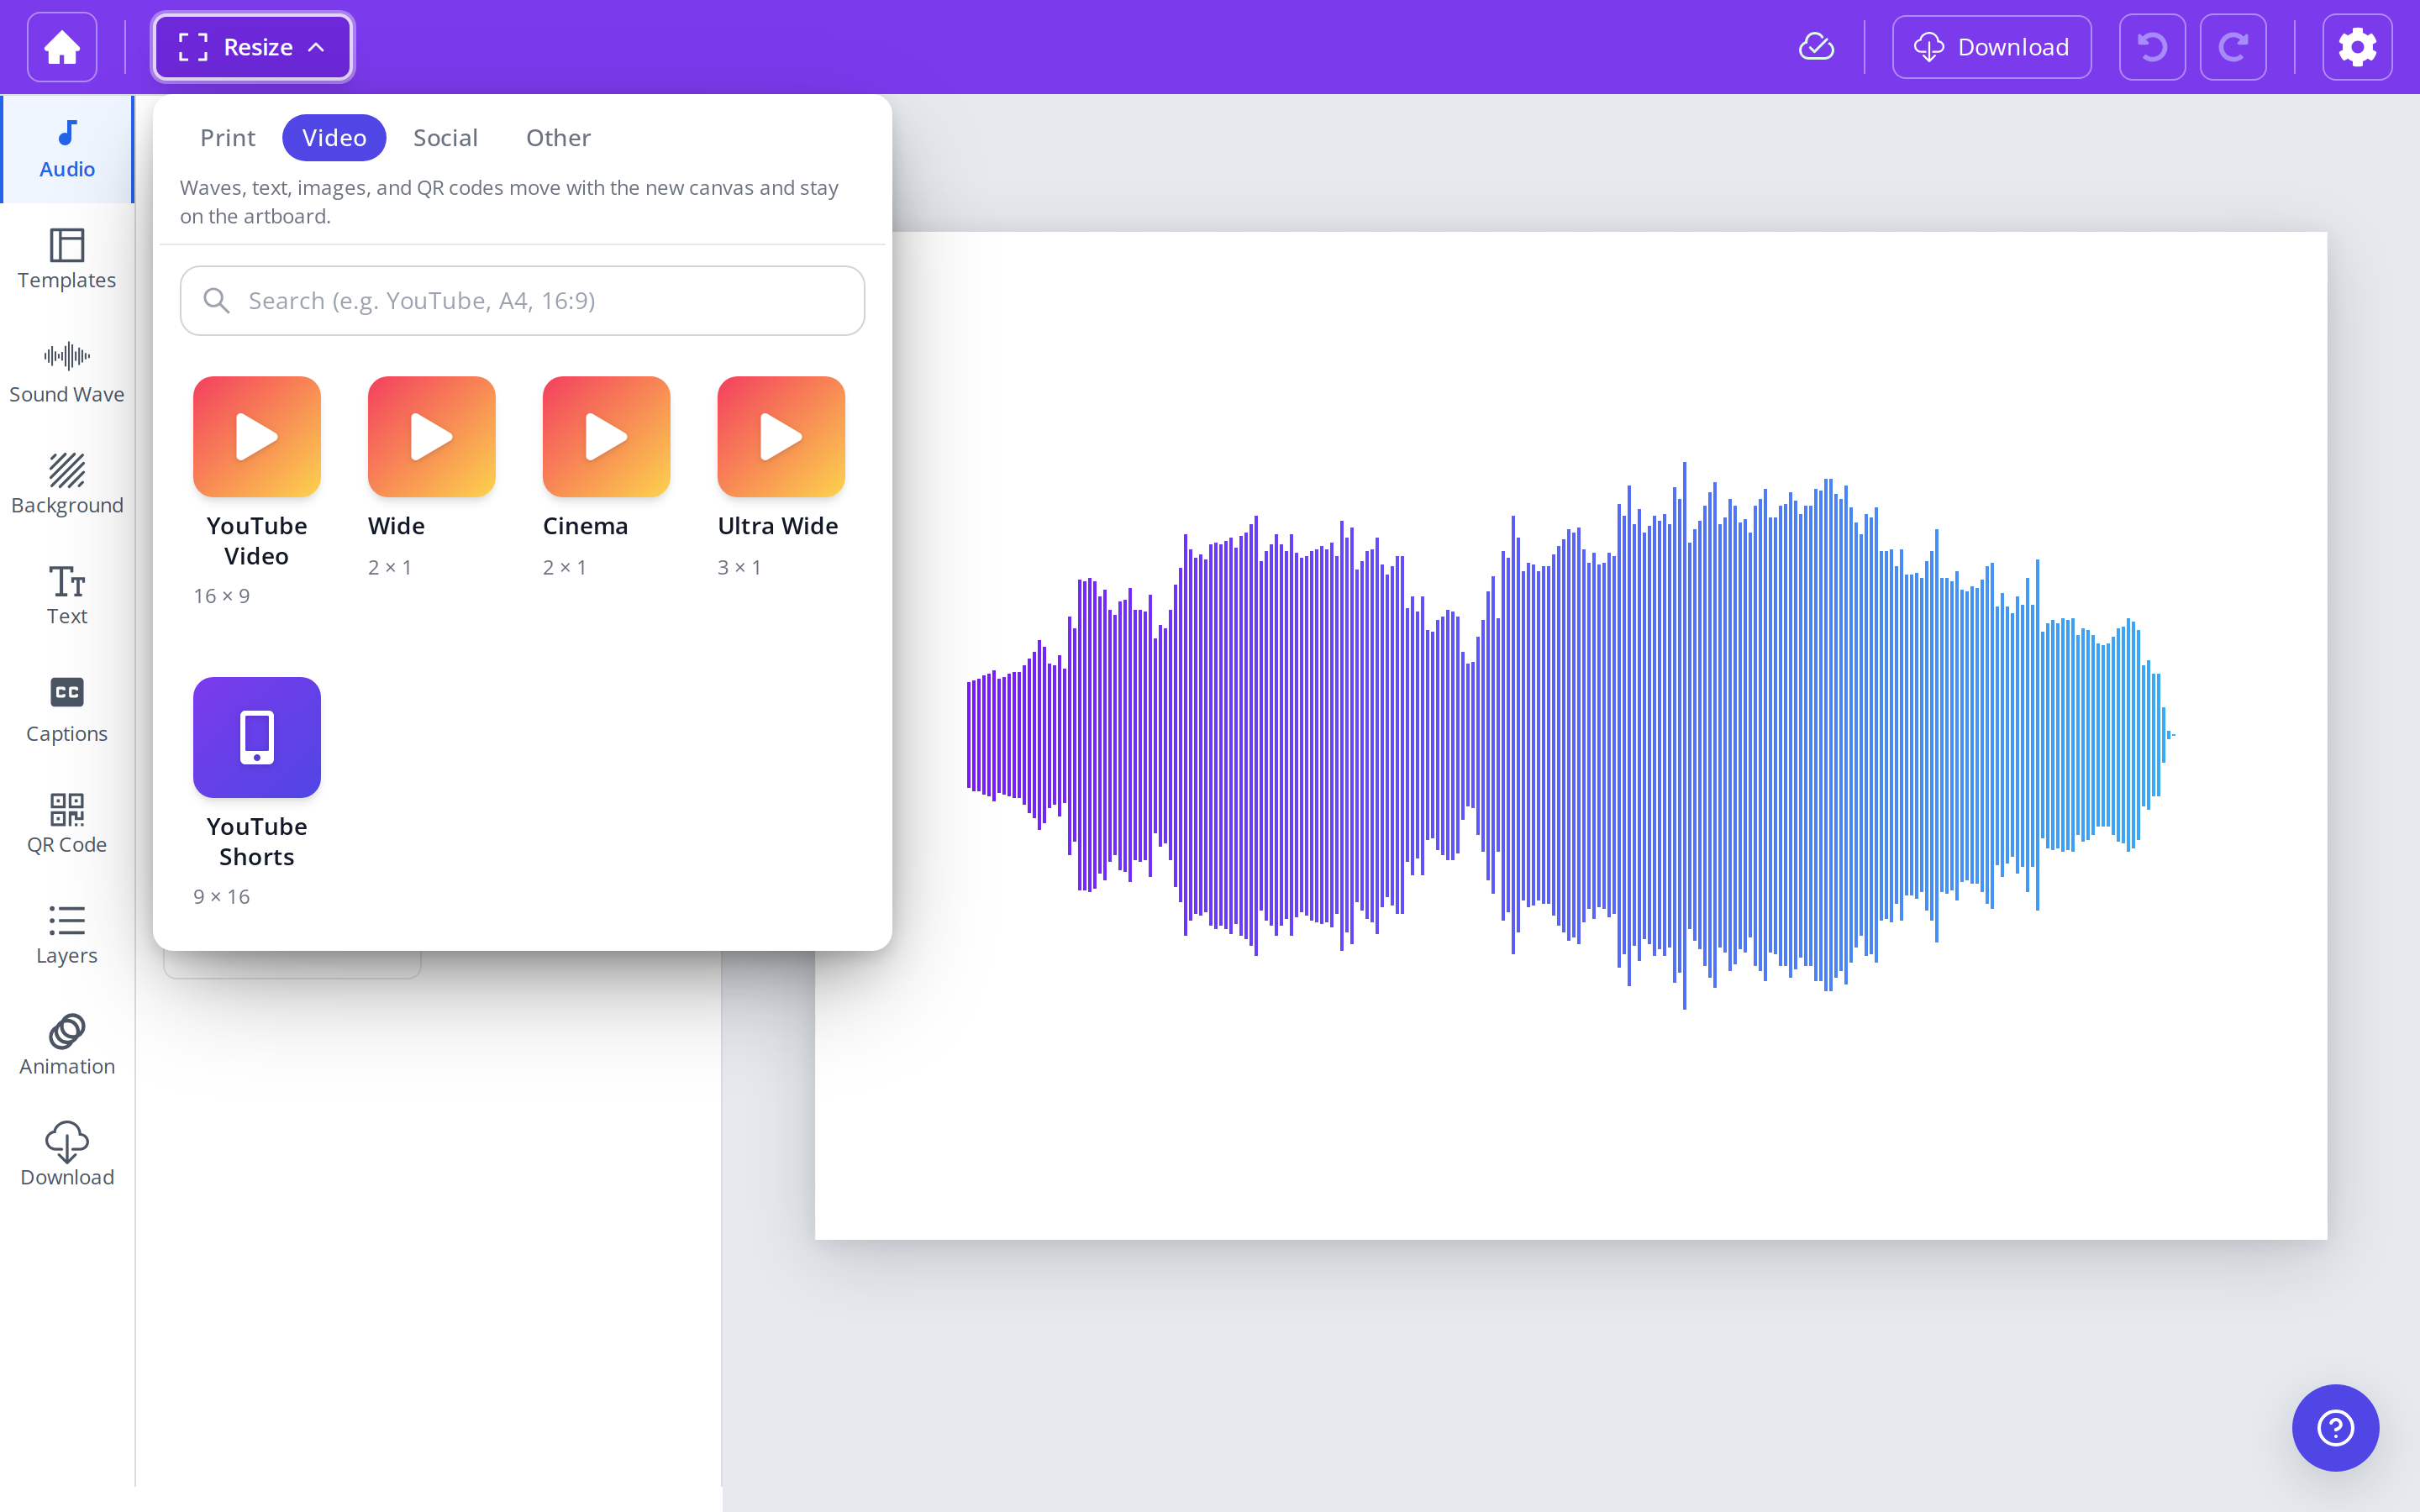Click the Download button in top bar

click(x=1991, y=47)
